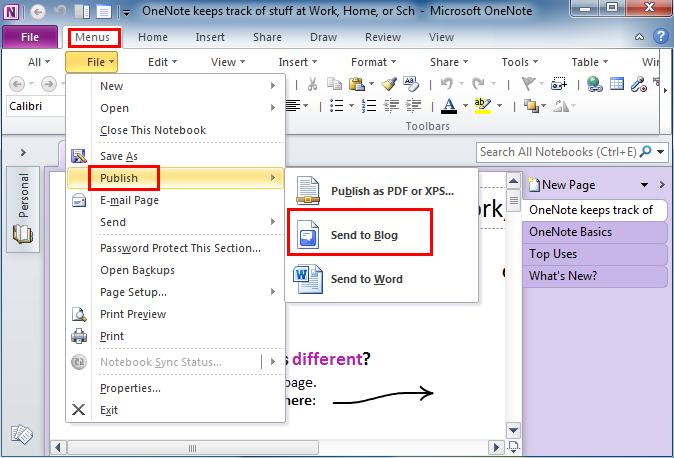Open the Table menu dropdown
Screen dimensions: 674x458
coord(590,62)
